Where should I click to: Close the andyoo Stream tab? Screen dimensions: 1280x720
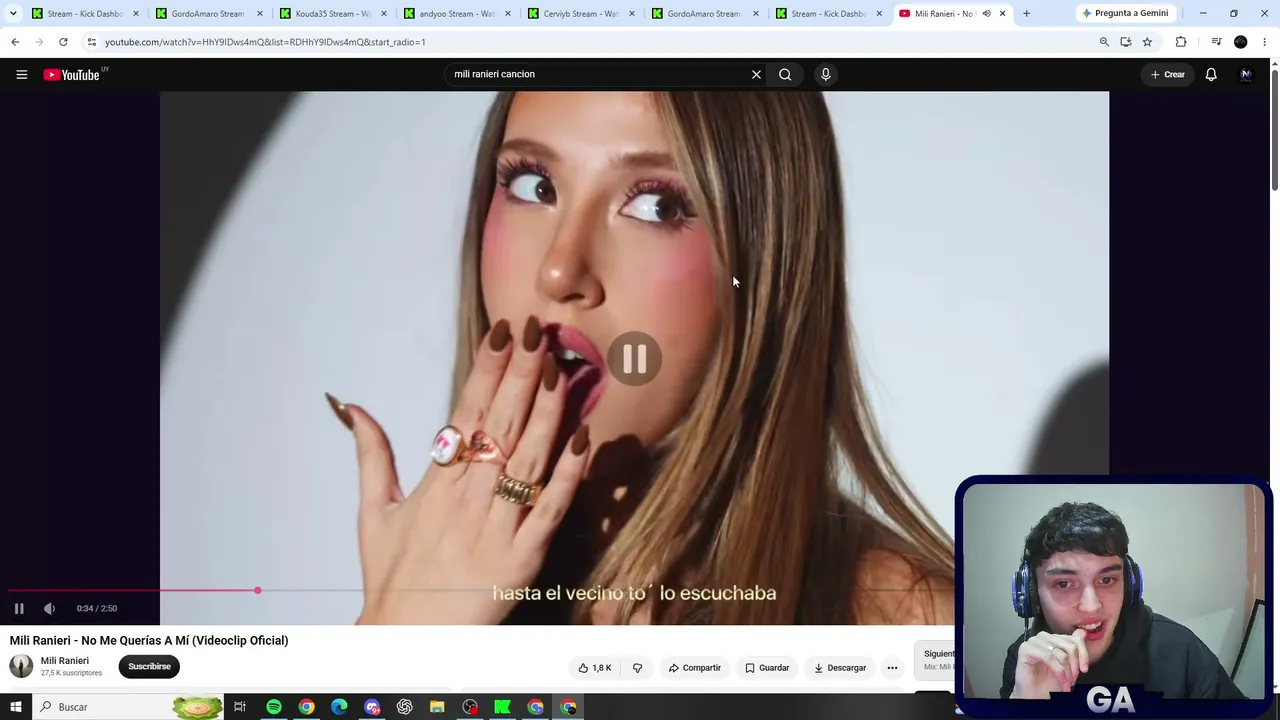(507, 14)
